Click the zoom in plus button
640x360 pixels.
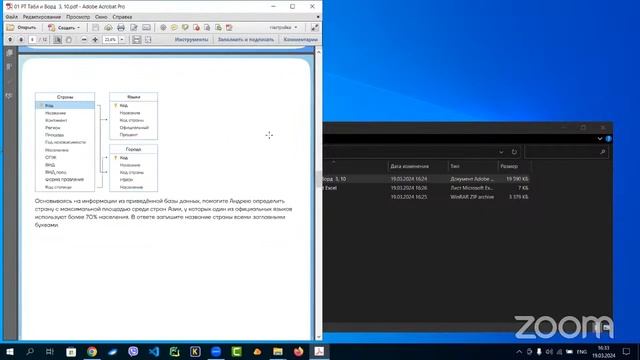coord(95,40)
